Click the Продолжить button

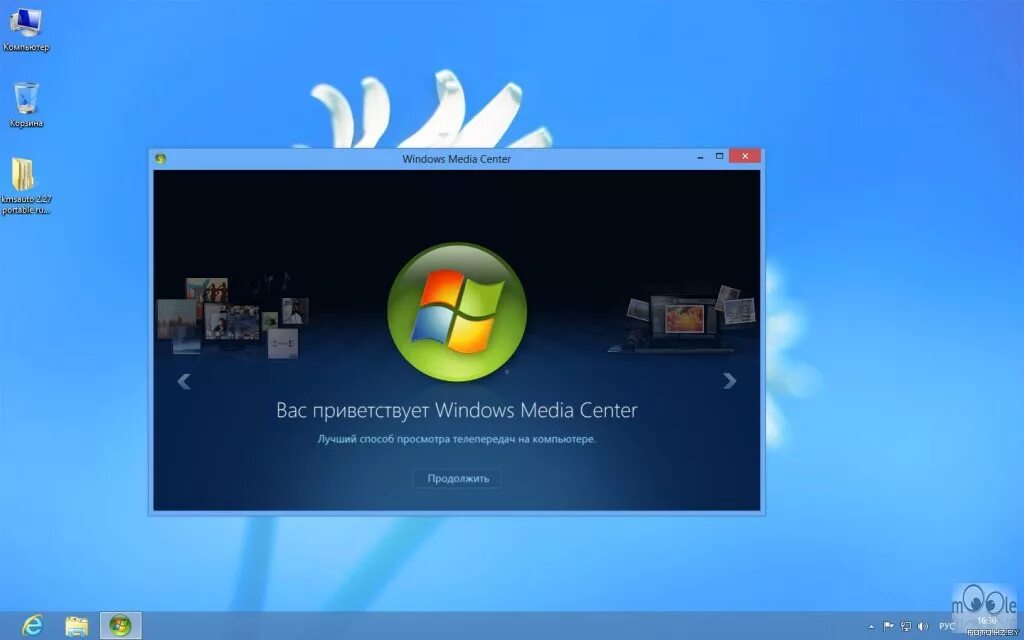[458, 478]
